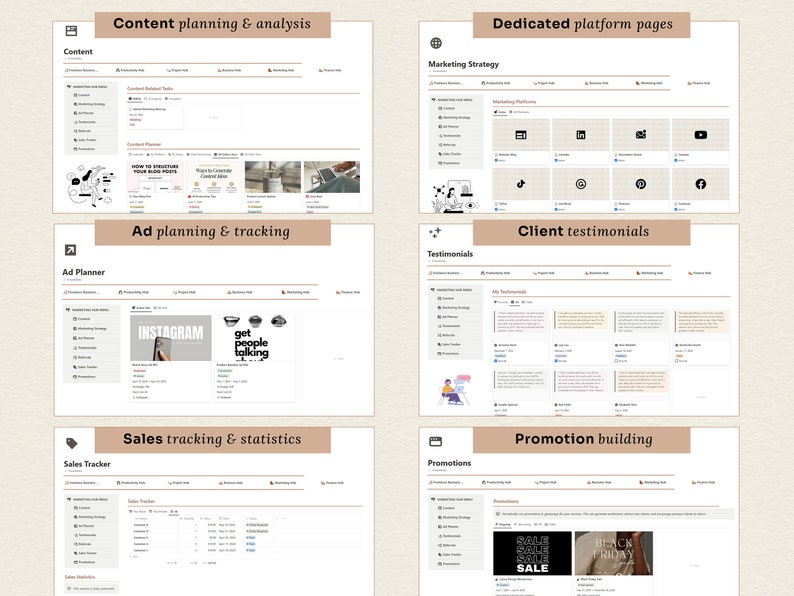
Task: Open the How To Structure Blog Posts thumbnail
Action: 155,177
